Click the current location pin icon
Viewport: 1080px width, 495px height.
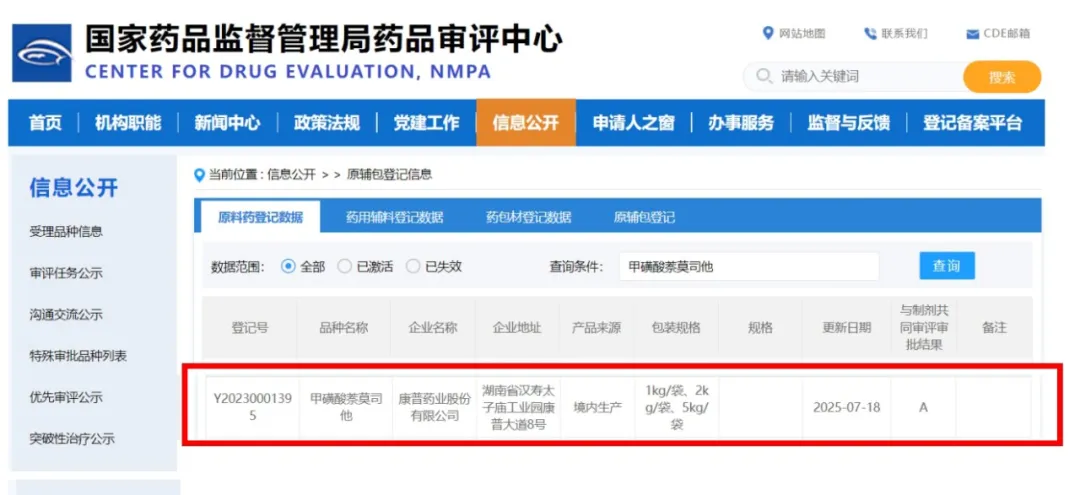pos(199,174)
